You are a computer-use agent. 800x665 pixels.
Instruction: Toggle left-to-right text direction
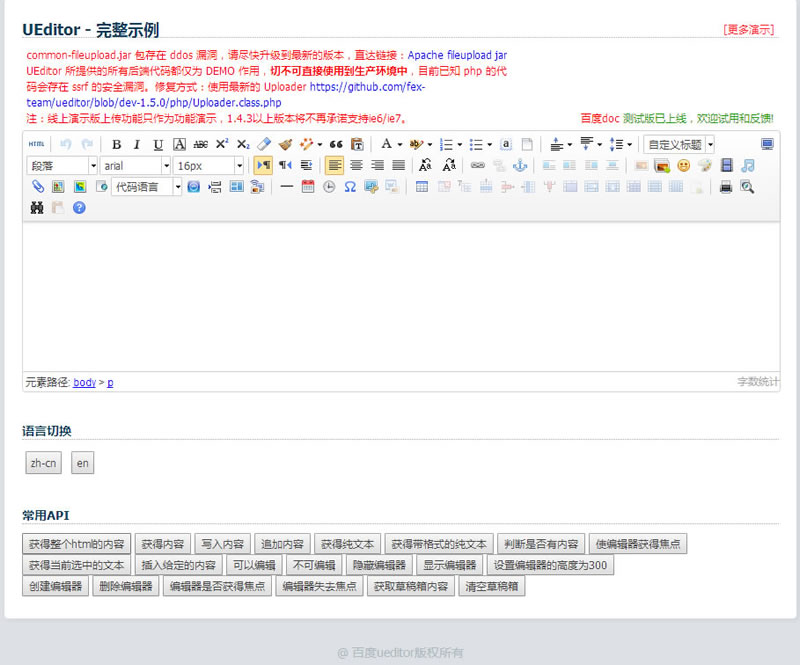point(263,165)
